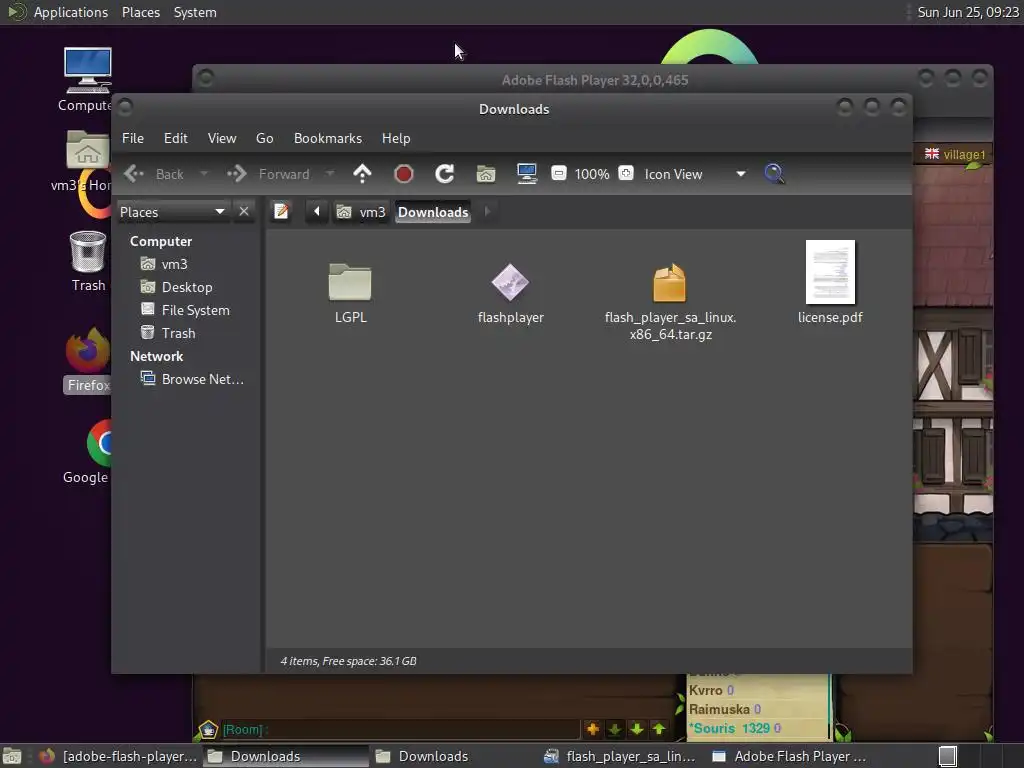Select the vm3 path bar button

361,212
